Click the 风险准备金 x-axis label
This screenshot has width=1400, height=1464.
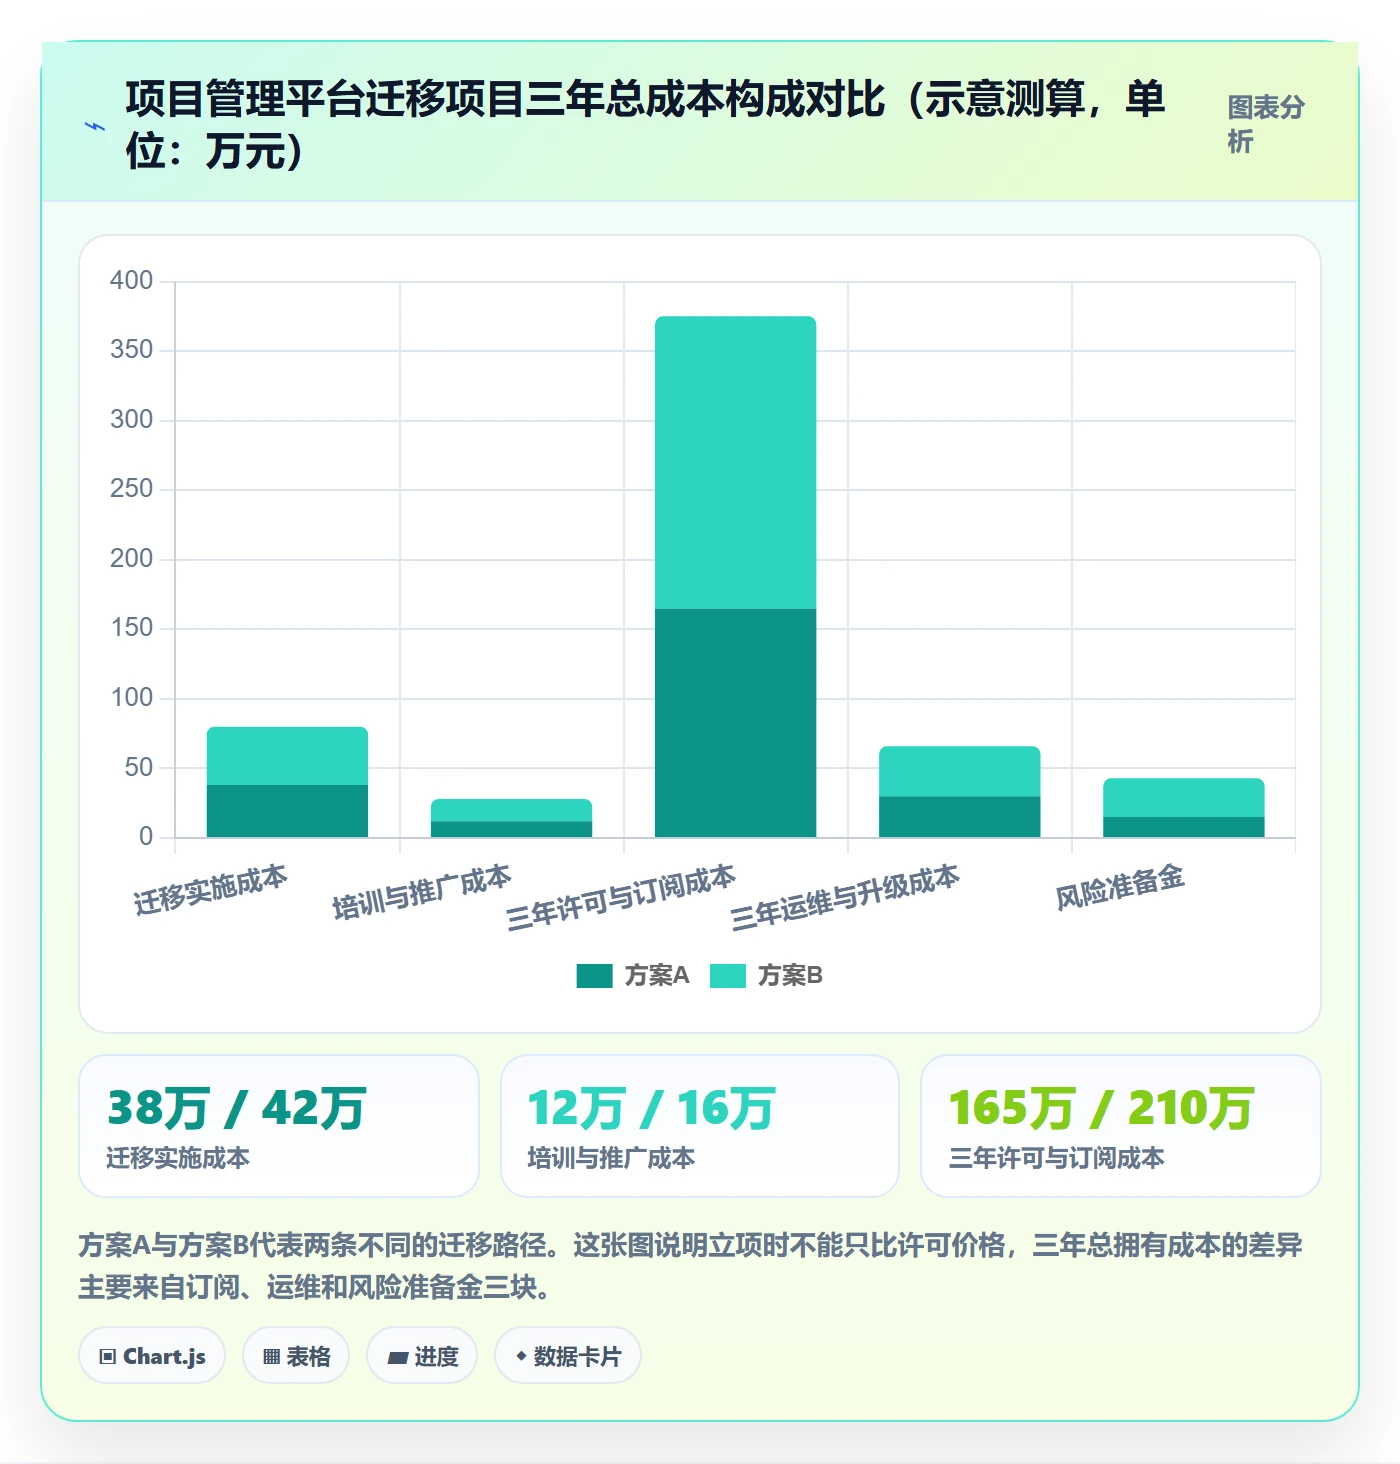1120,887
